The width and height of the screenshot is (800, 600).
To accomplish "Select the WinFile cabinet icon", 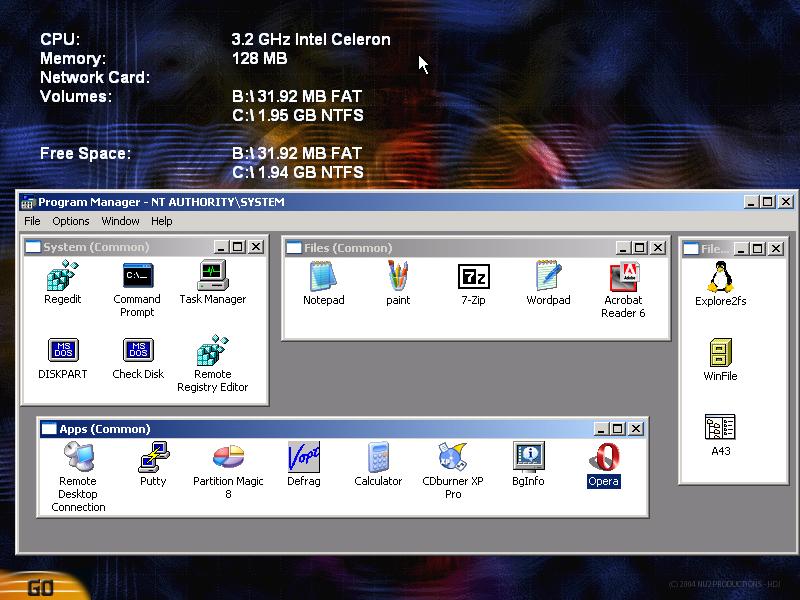I will coord(720,353).
